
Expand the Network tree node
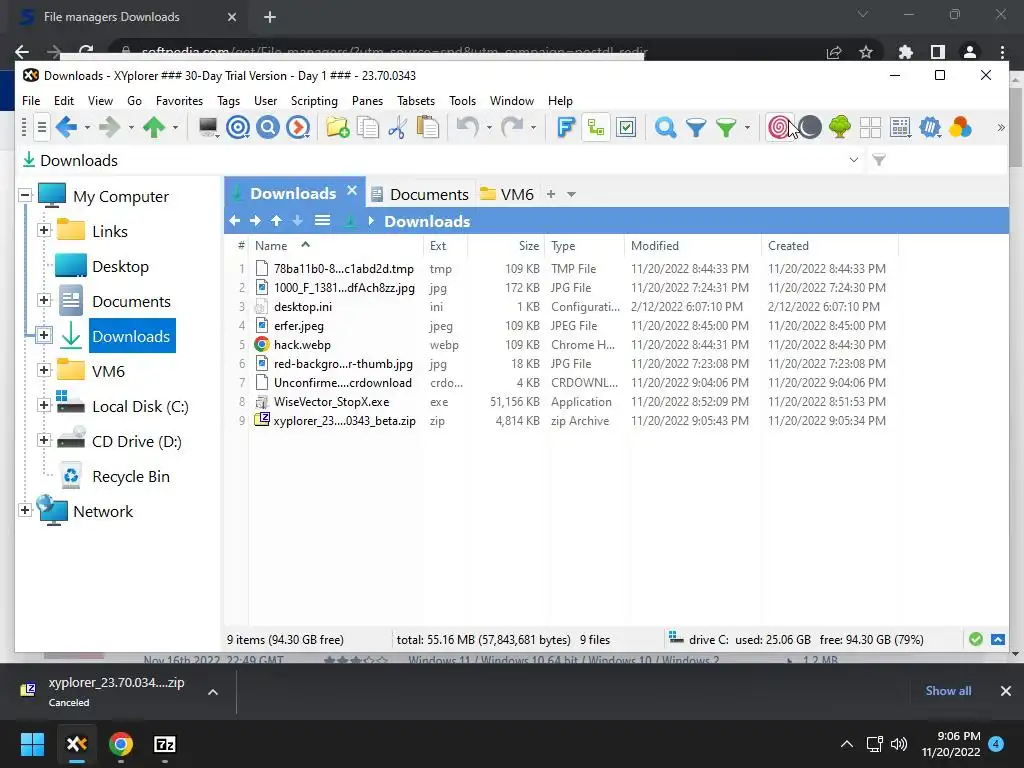(25, 510)
